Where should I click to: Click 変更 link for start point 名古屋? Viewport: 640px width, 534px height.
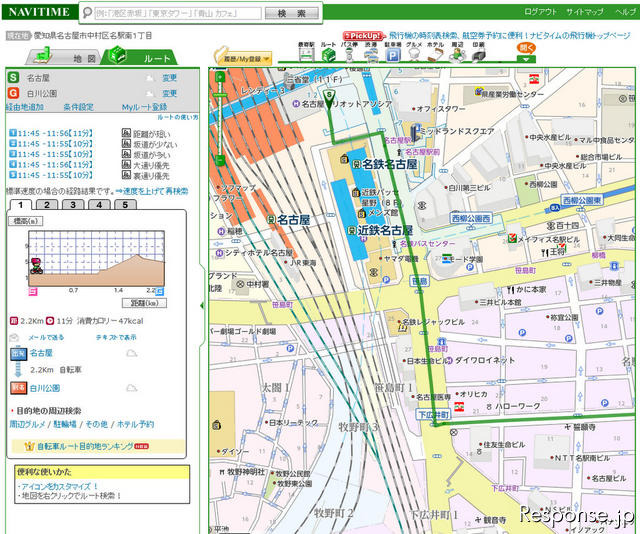(x=170, y=78)
